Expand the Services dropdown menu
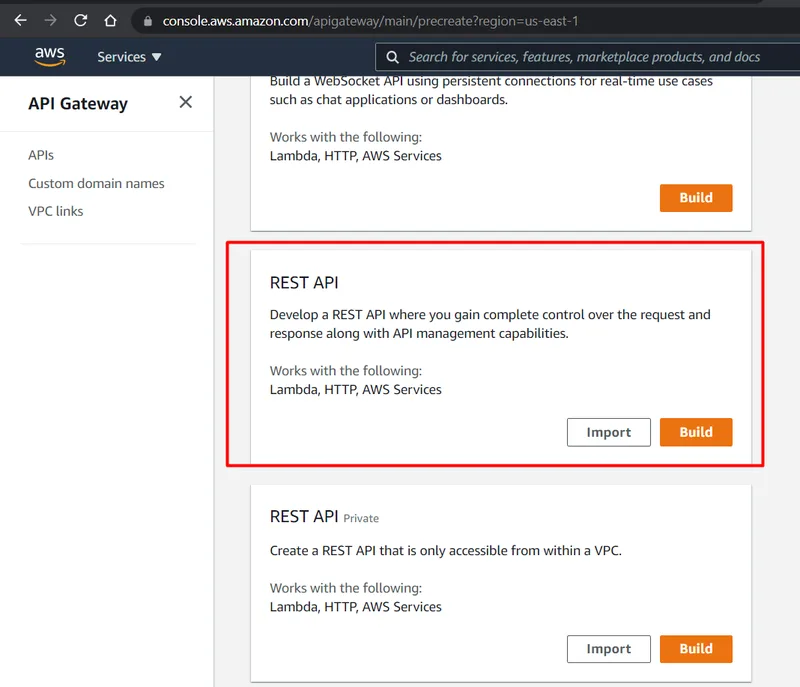 [x=129, y=57]
